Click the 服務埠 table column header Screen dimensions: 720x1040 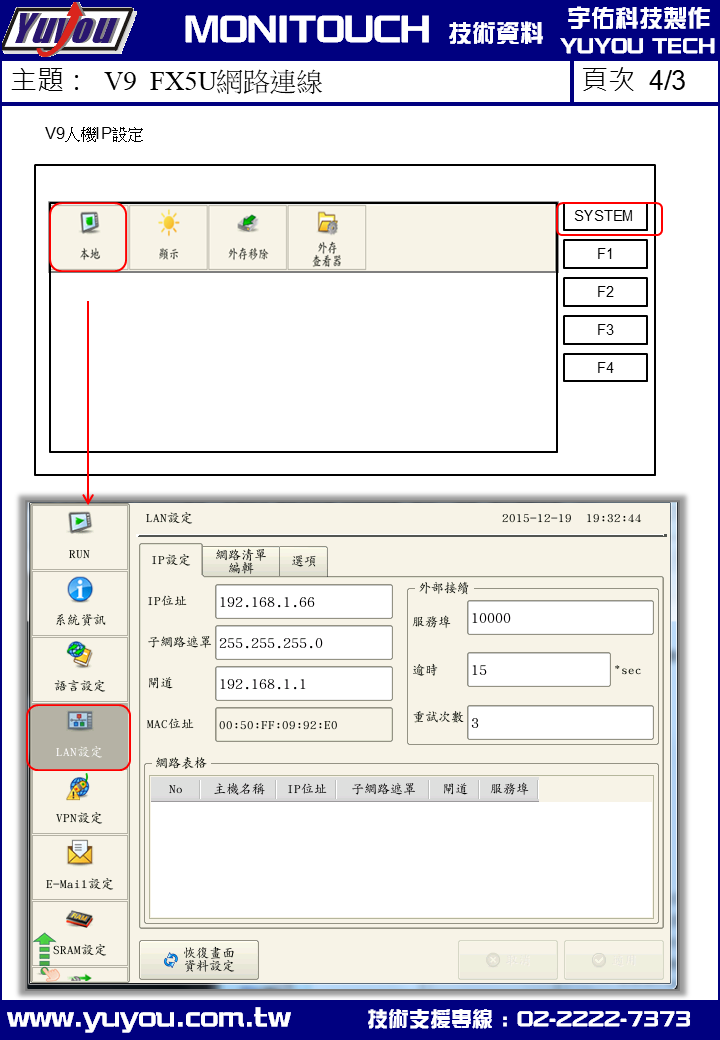tap(509, 789)
